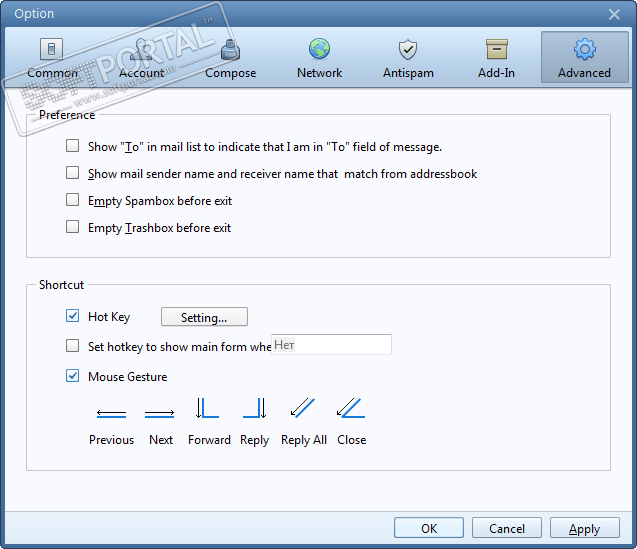The image size is (637, 549).
Task: Click the Compose inkwell icon
Action: pyautogui.click(x=230, y=49)
